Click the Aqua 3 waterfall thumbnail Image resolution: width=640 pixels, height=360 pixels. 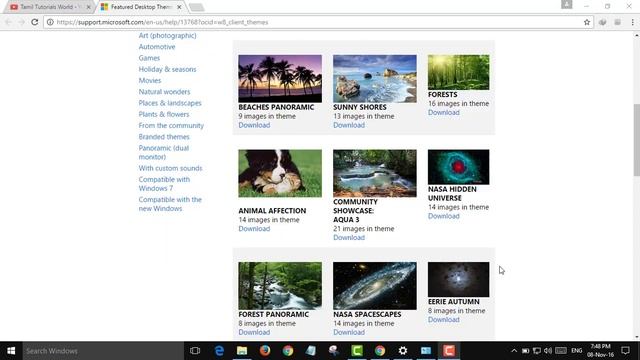(375, 173)
